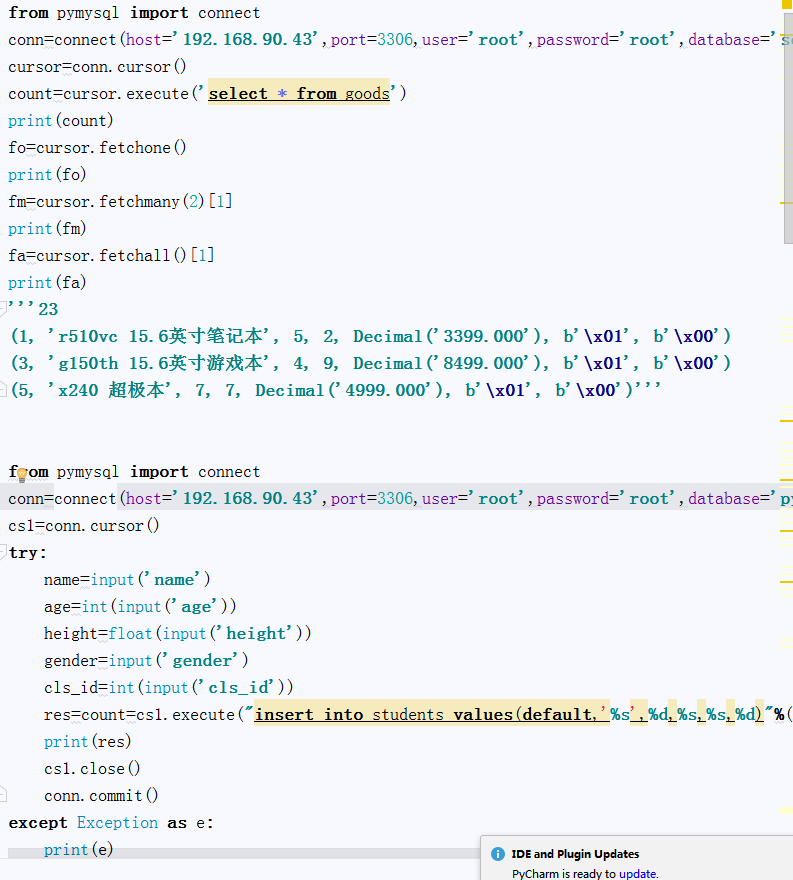Screen dimensions: 793x880
Task: Click the age=int(input('age')) line
Action: [x=140, y=606]
